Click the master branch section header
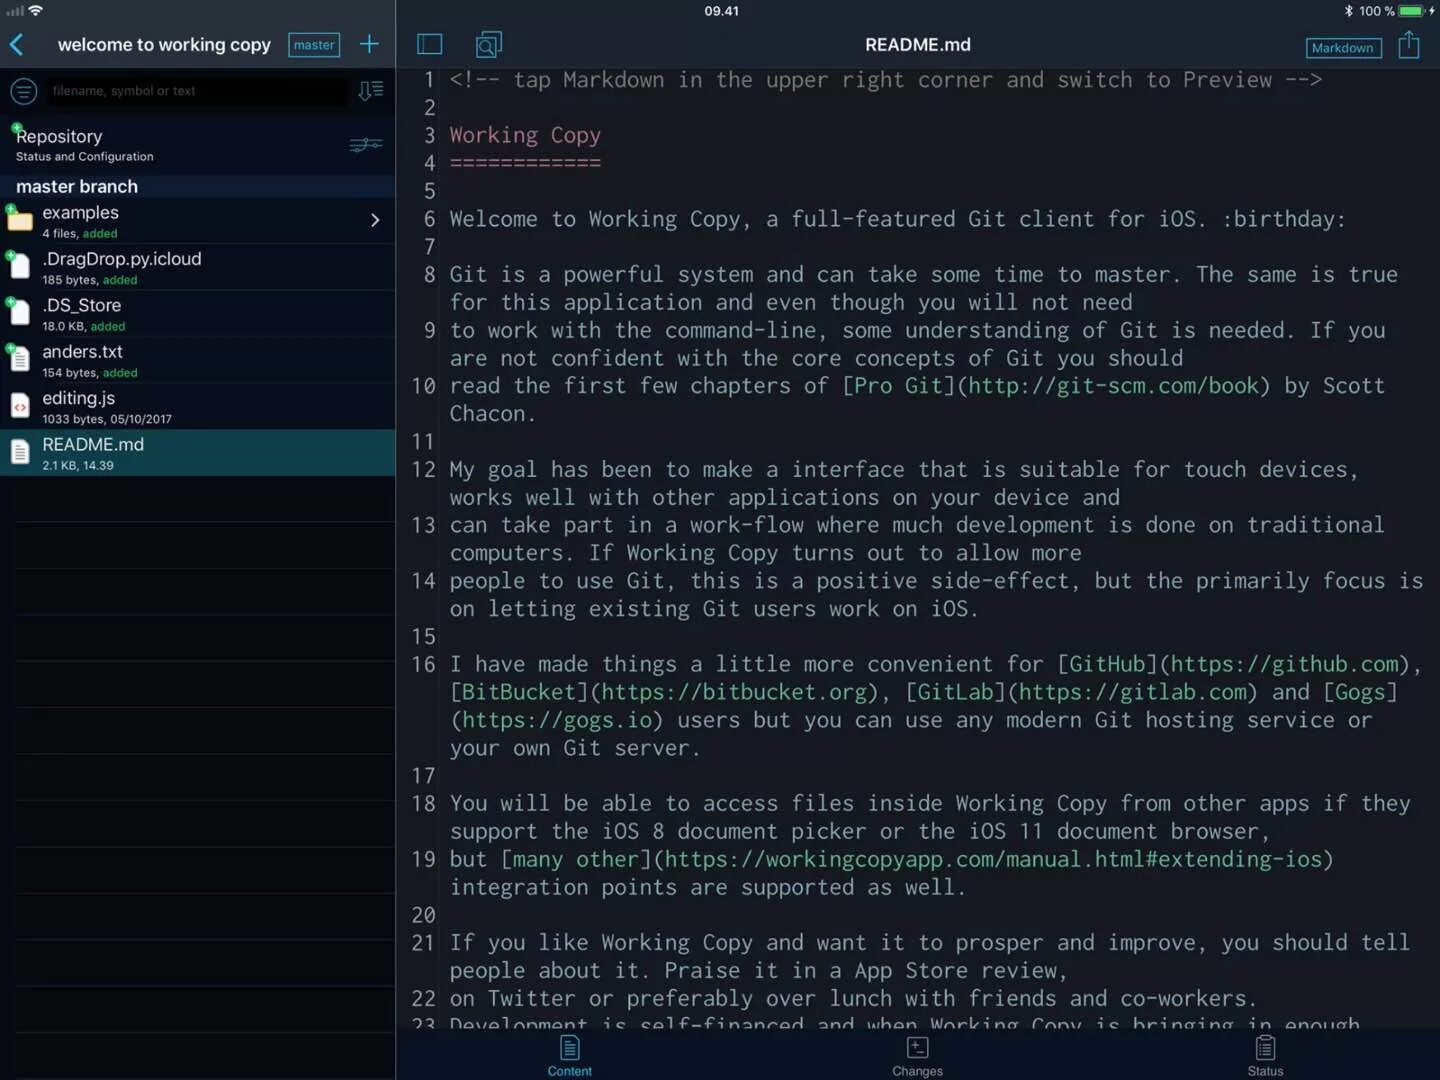Viewport: 1440px width, 1080px height. click(197, 186)
